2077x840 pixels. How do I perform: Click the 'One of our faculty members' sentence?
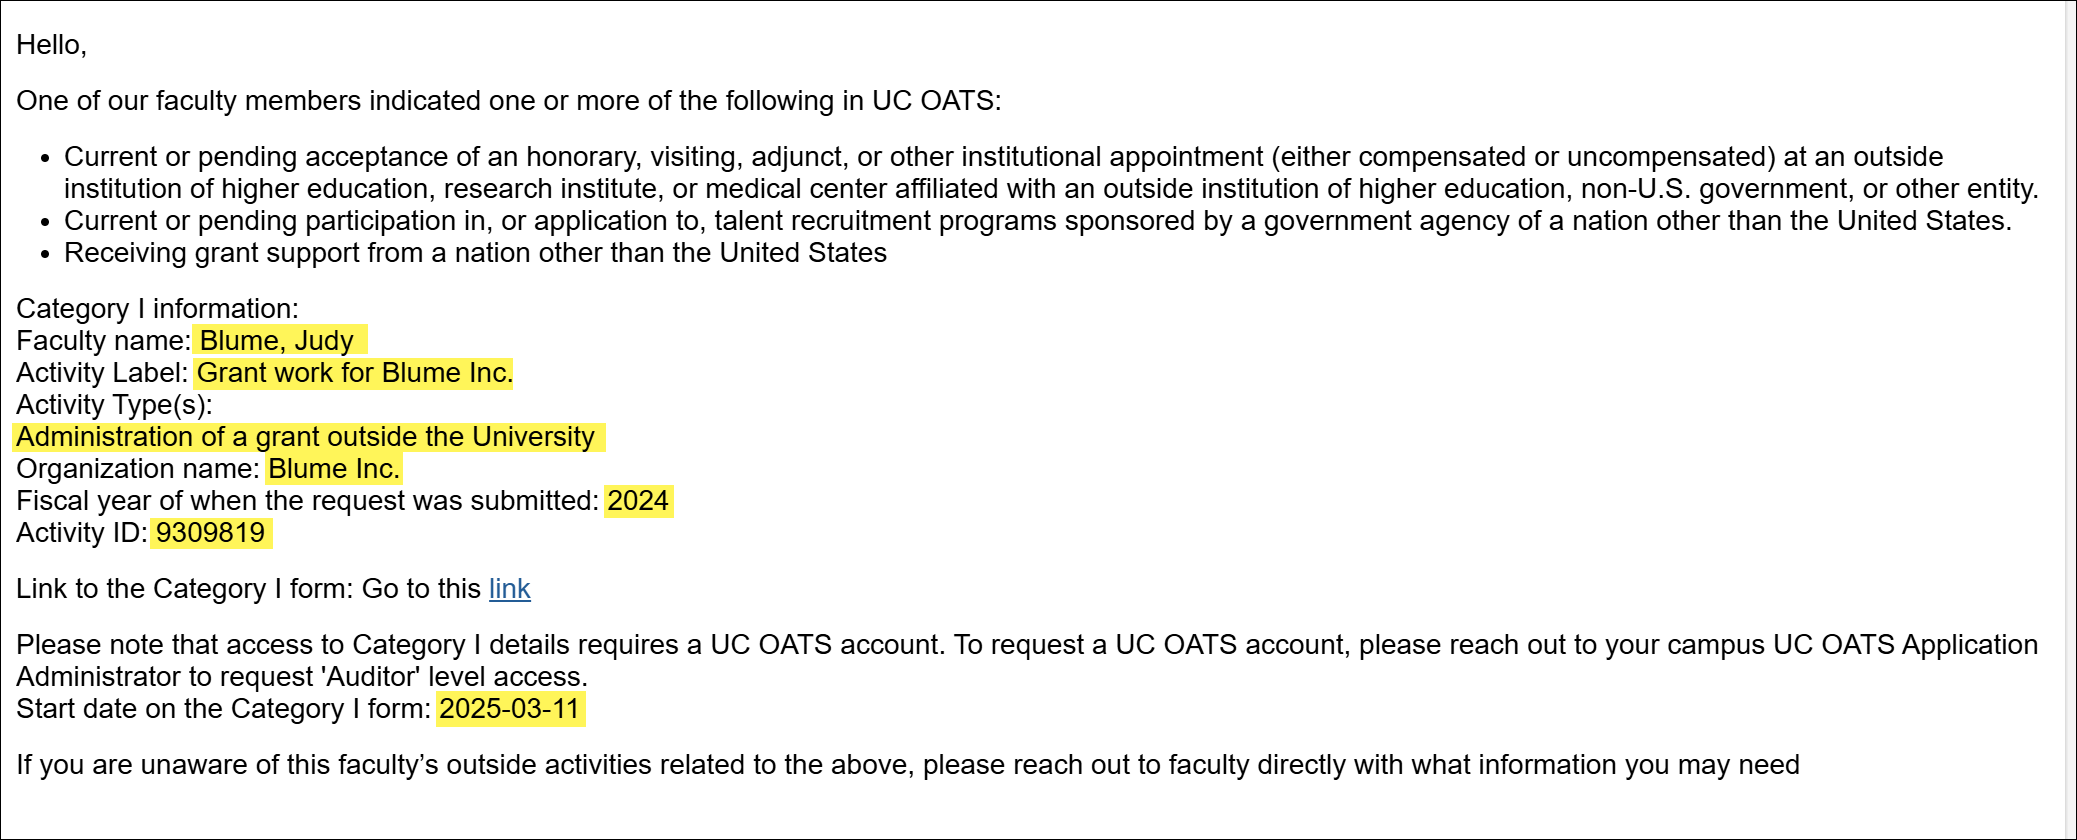[x=508, y=101]
